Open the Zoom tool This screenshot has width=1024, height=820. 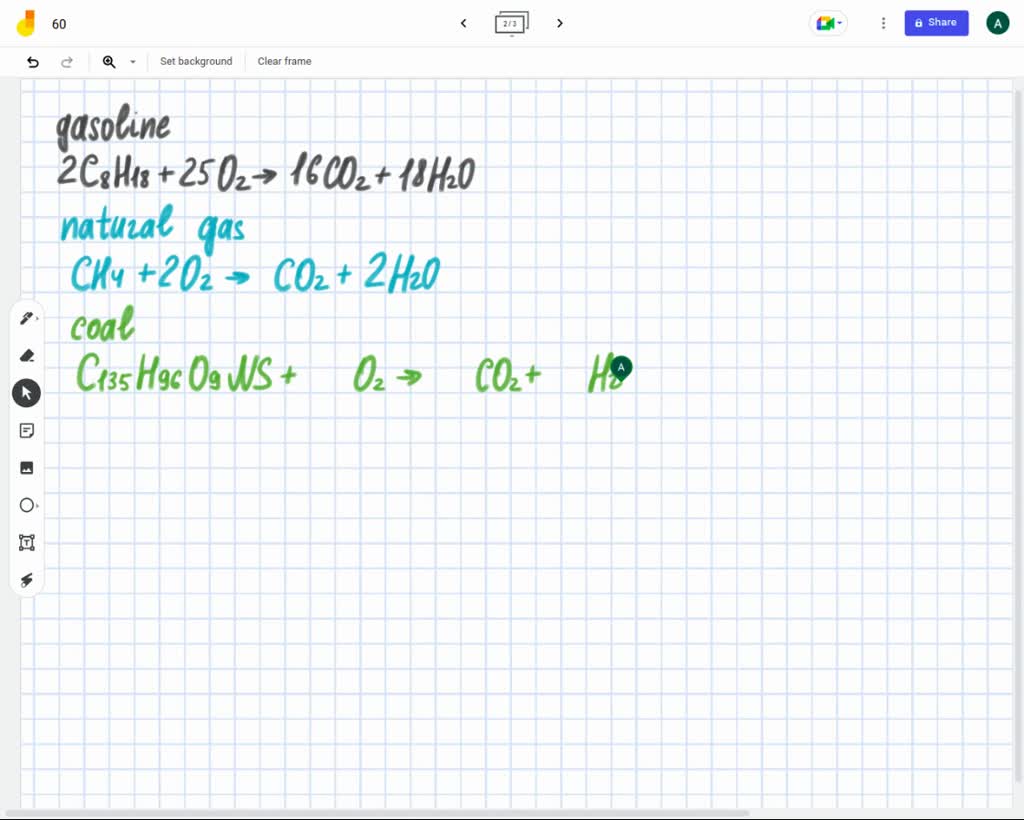[x=109, y=61]
